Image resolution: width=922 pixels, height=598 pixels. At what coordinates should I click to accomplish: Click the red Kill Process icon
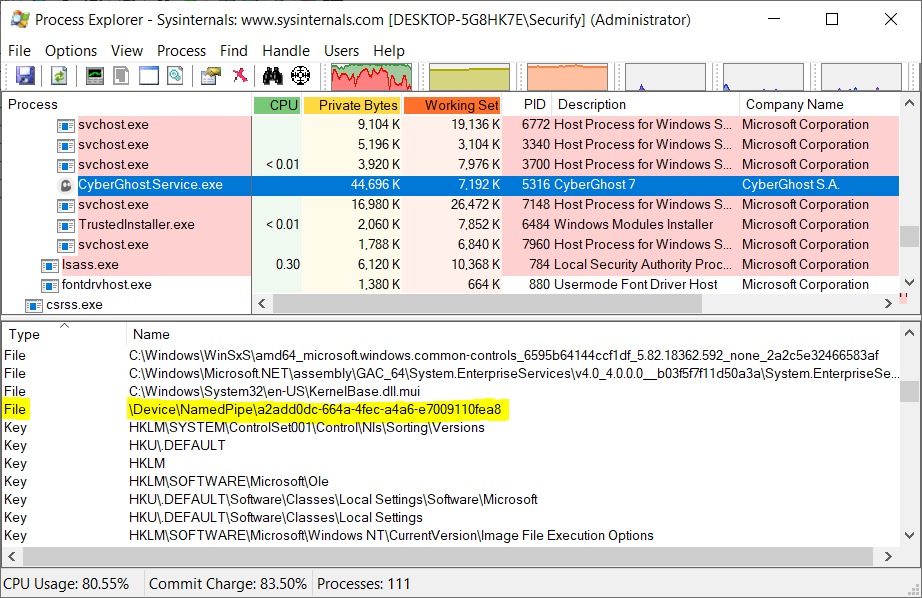[x=240, y=75]
